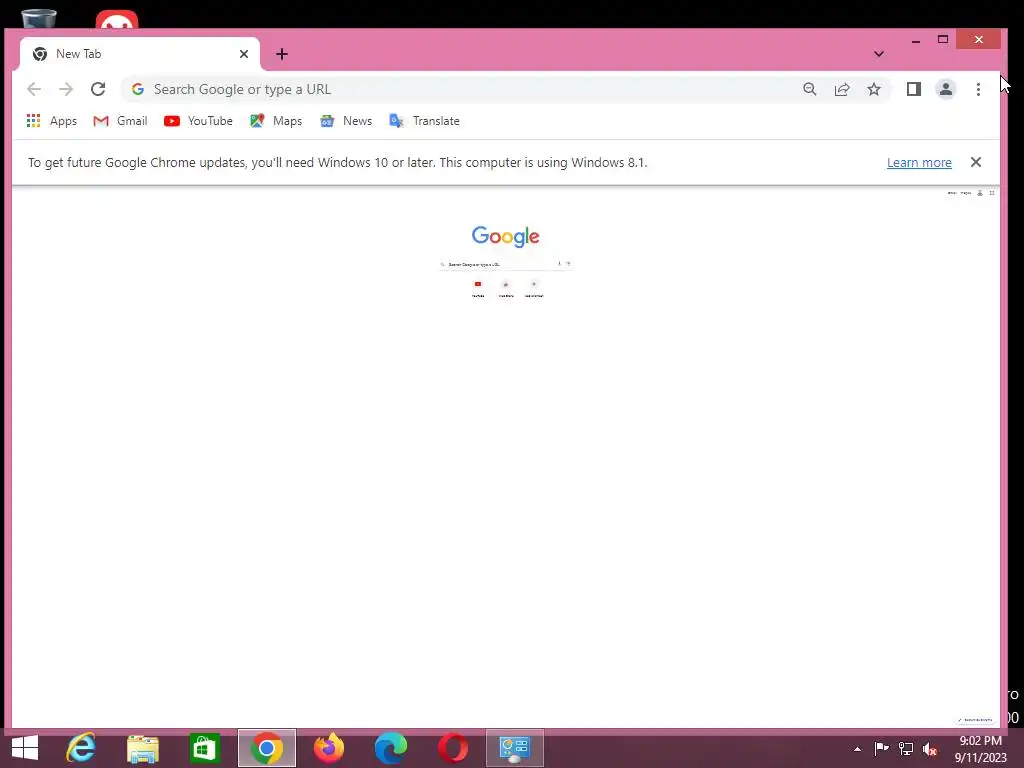Open the Translate bookmark

tap(424, 121)
